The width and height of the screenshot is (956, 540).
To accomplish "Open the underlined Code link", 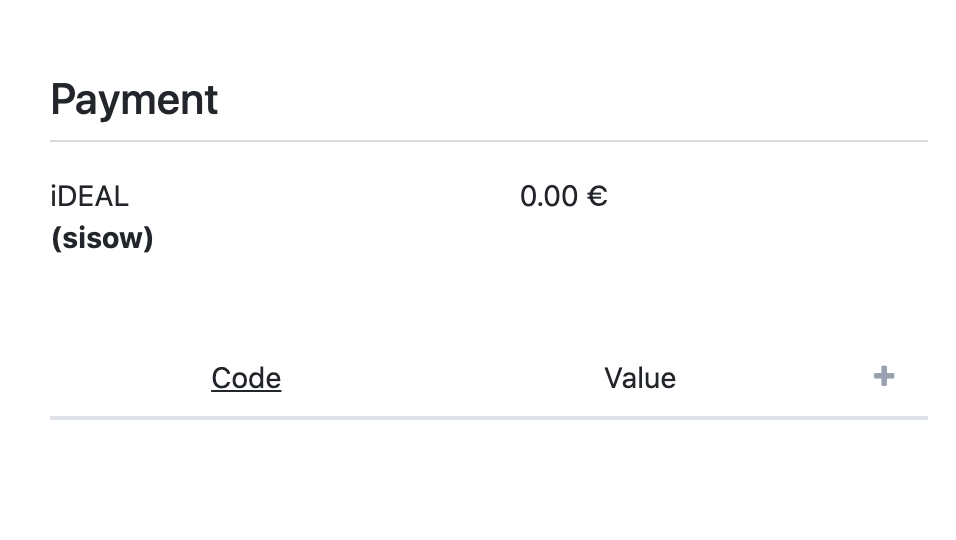I will (x=246, y=378).
